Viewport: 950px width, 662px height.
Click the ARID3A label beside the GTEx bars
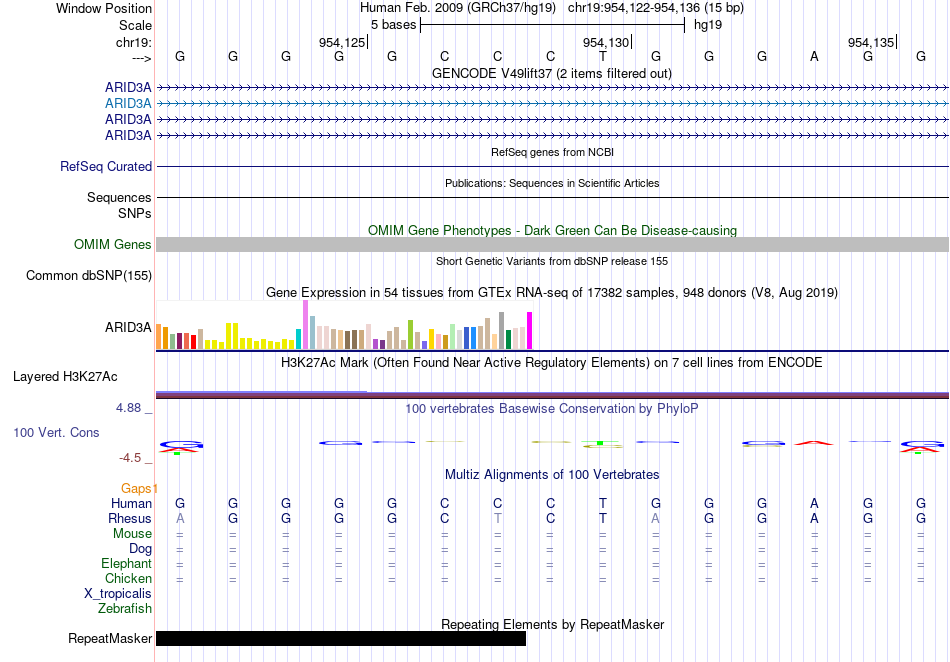[x=128, y=327]
